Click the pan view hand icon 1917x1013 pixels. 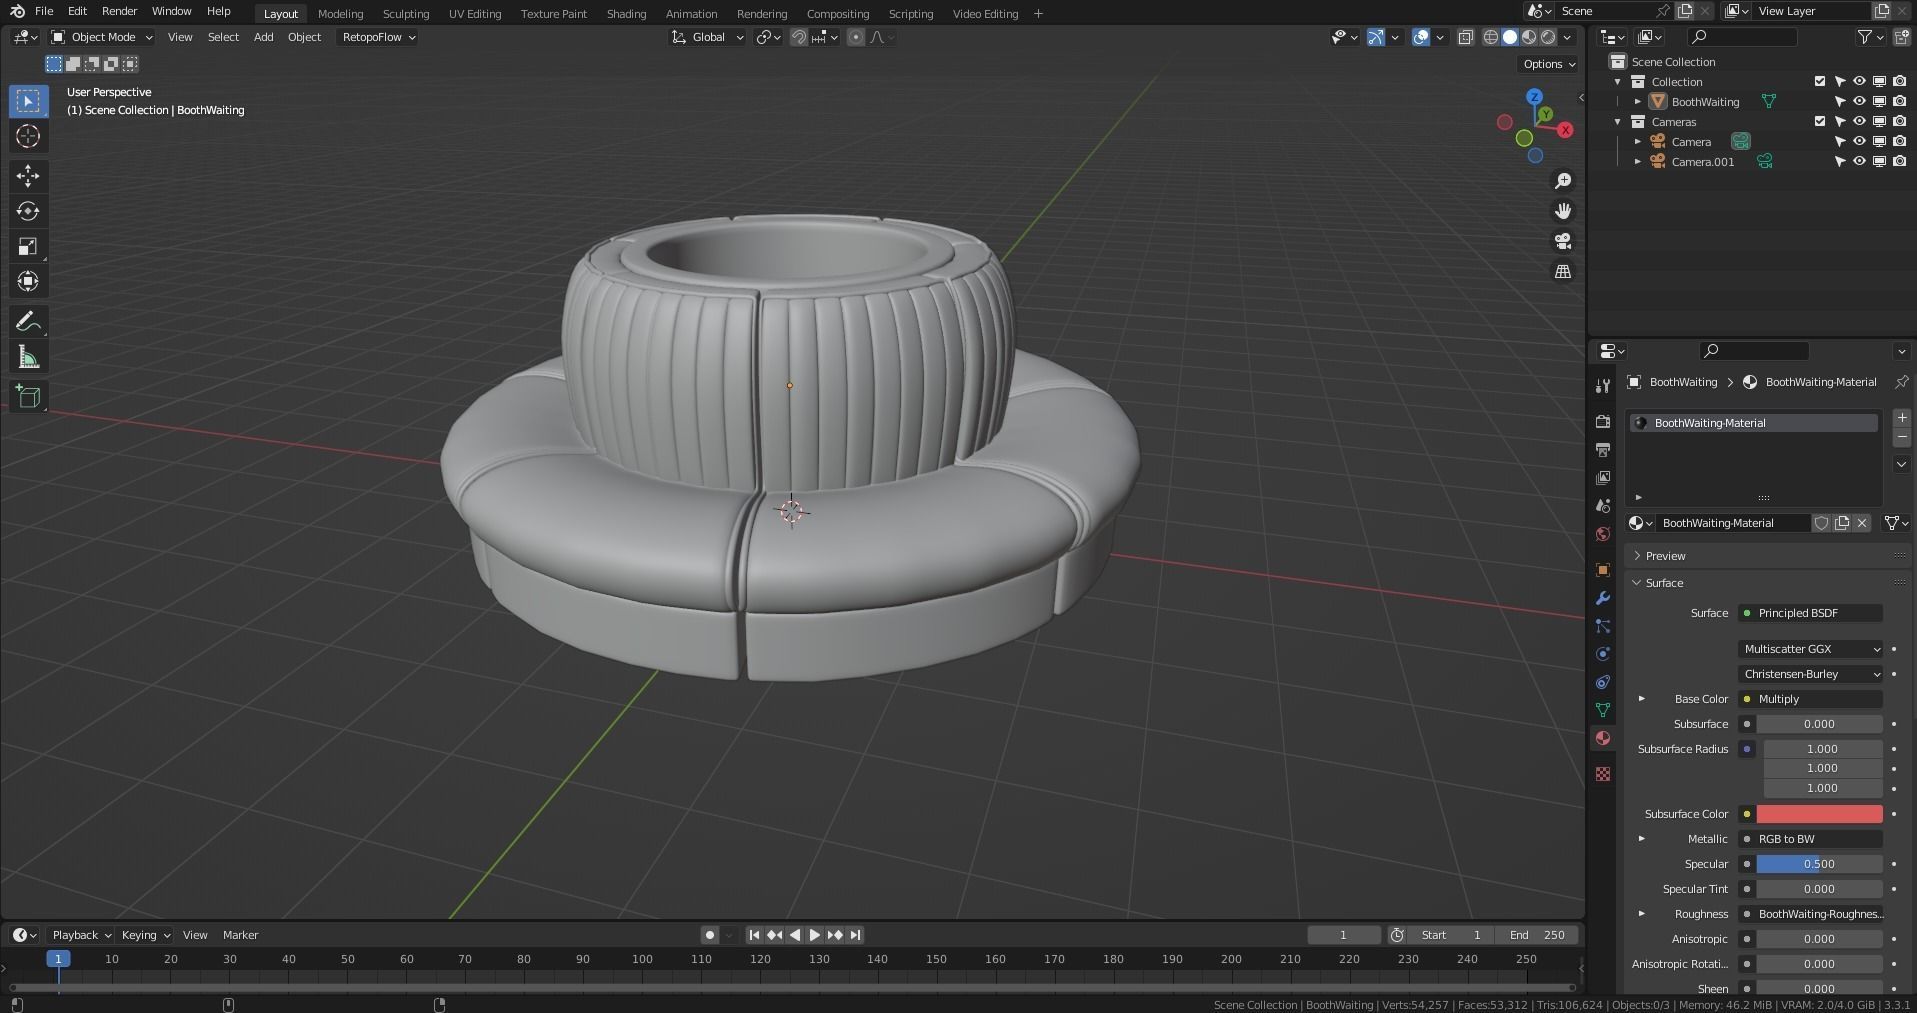[1562, 211]
